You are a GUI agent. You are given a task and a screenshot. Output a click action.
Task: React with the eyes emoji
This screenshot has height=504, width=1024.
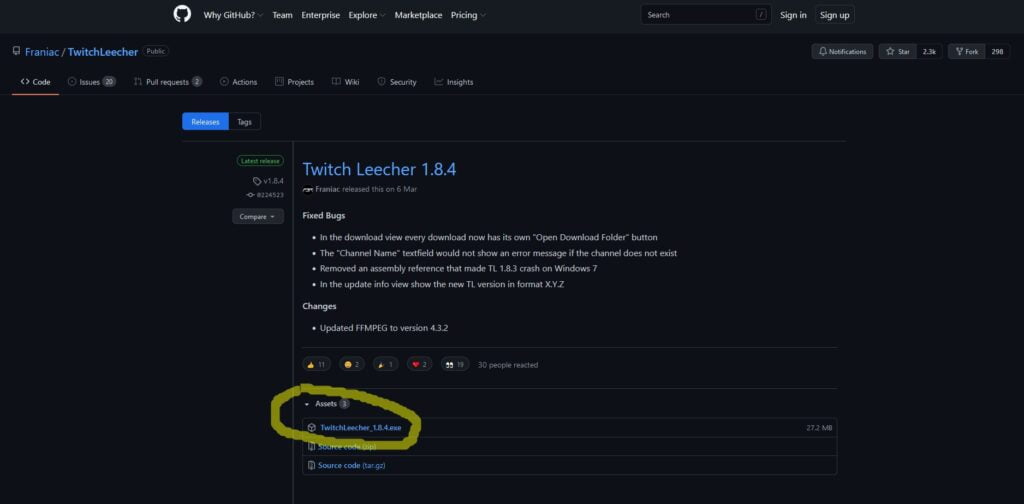455,365
